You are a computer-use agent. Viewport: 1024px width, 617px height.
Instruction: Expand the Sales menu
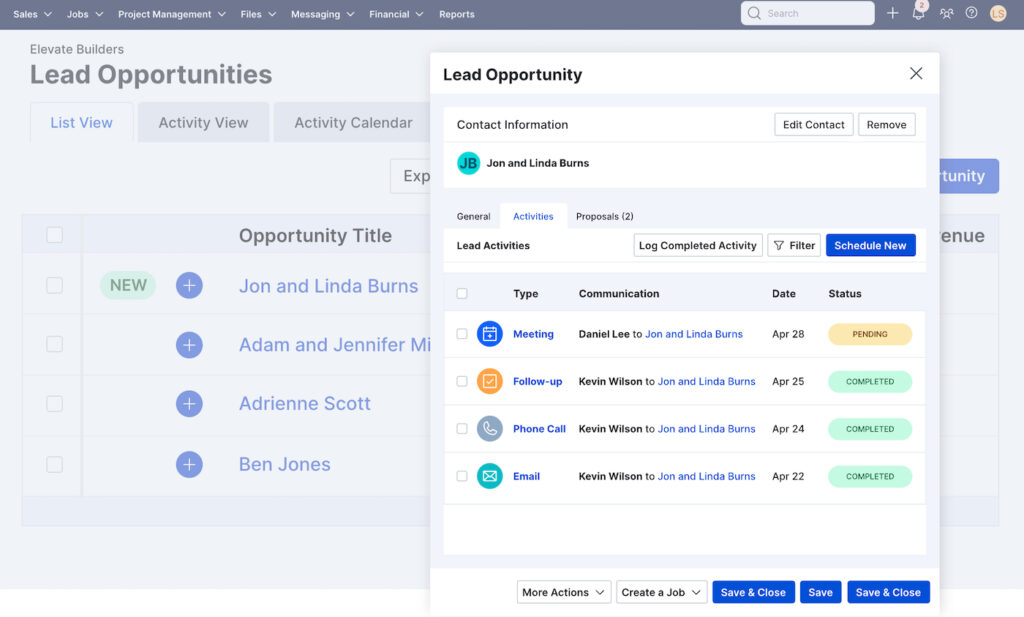coord(32,14)
